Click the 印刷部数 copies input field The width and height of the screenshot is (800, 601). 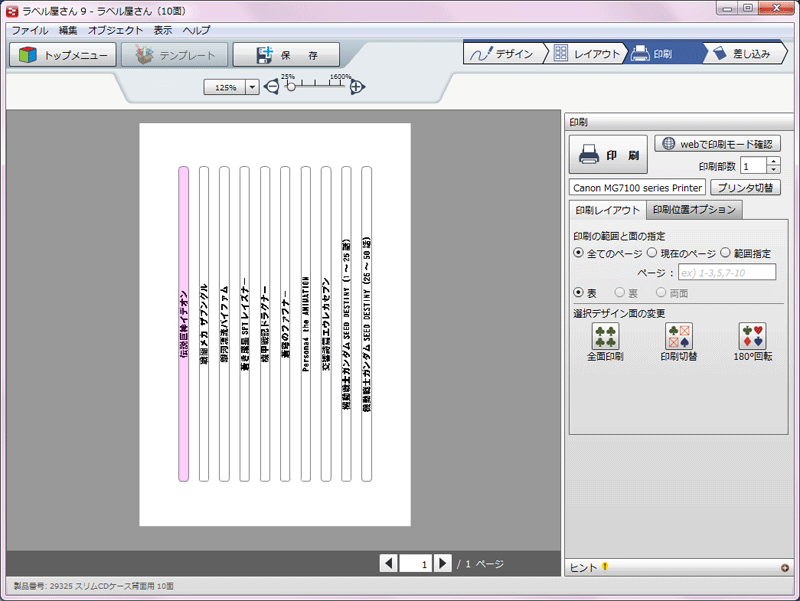754,165
